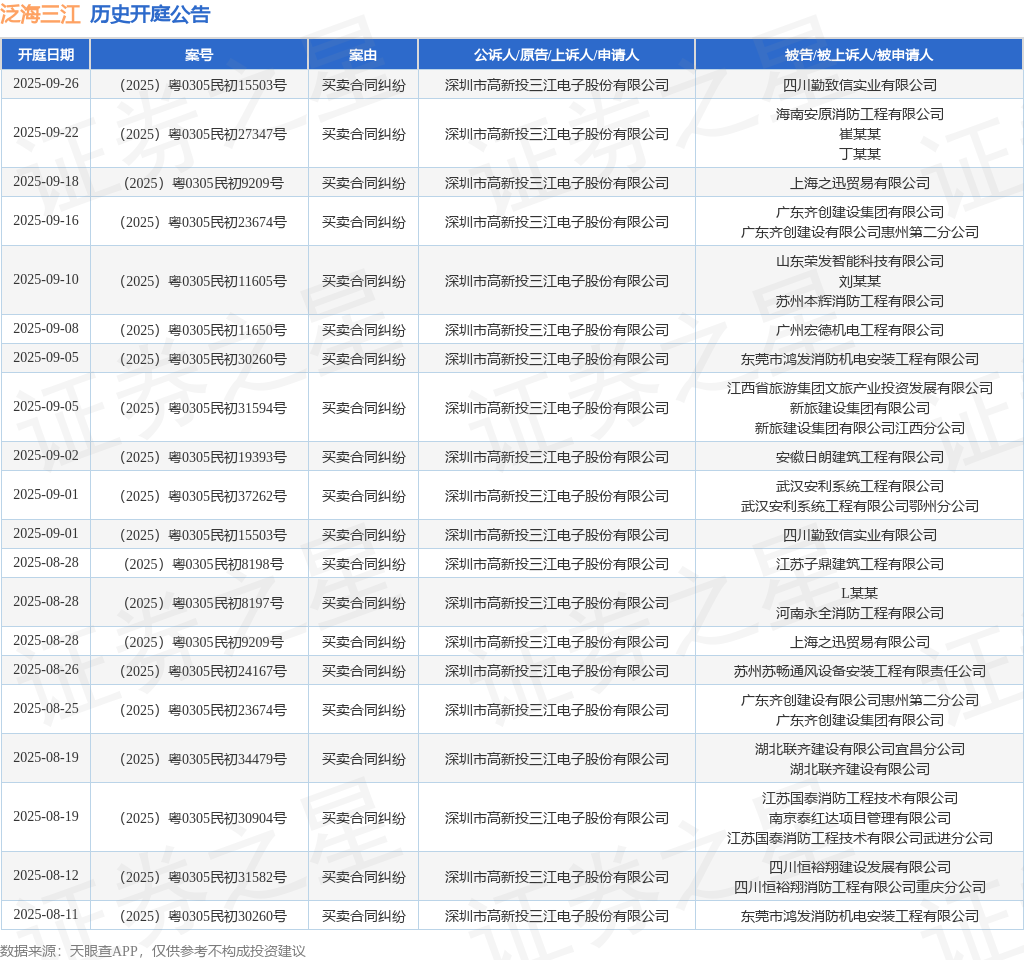1024x960 pixels.
Task: Click defendant 安徽日朗建筑工程有限公司
Action: (859, 457)
